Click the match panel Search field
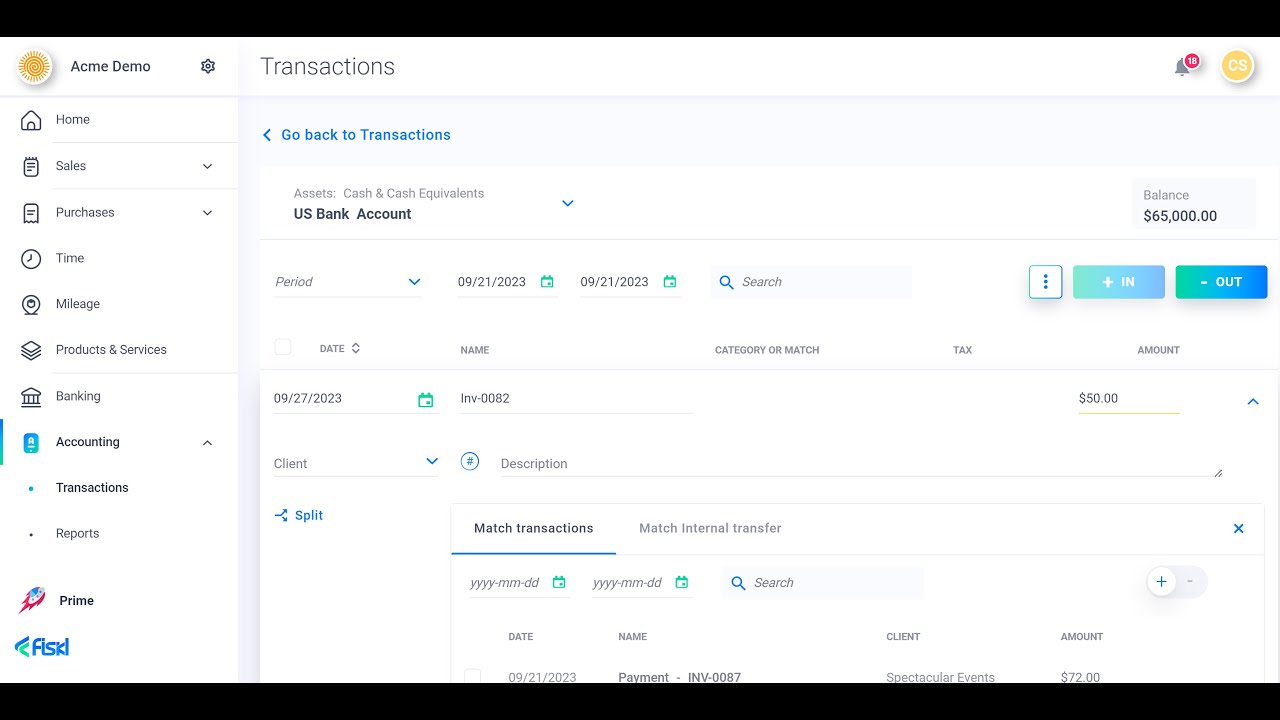1280x720 pixels. [823, 583]
